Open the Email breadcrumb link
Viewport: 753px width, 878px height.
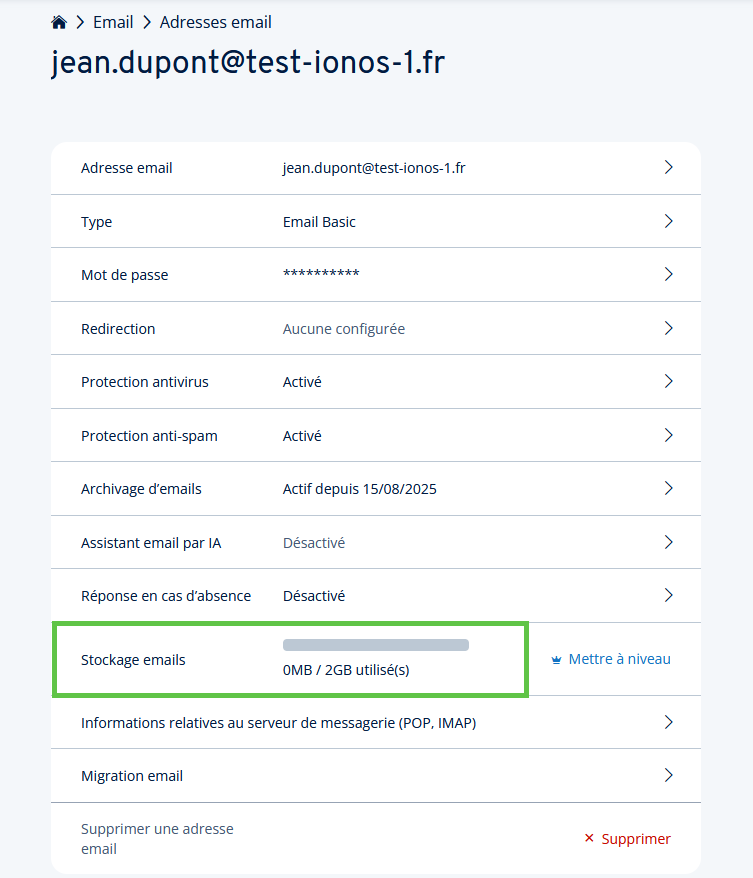tap(113, 22)
